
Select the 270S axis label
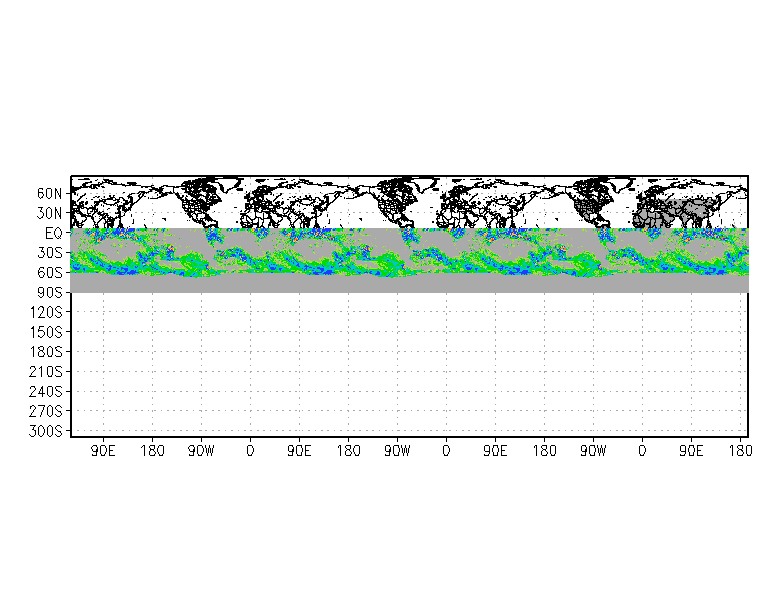pyautogui.click(x=46, y=412)
